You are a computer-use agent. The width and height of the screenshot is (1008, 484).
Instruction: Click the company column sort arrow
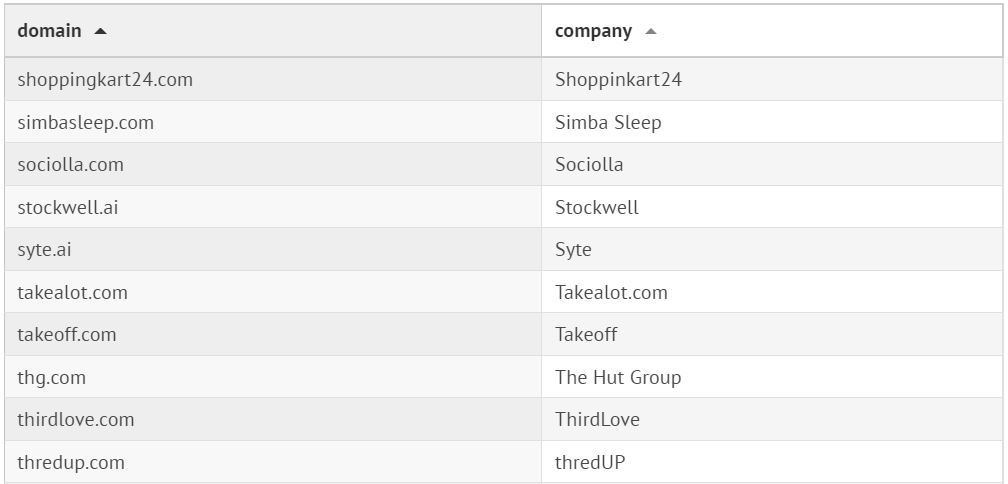pyautogui.click(x=651, y=31)
